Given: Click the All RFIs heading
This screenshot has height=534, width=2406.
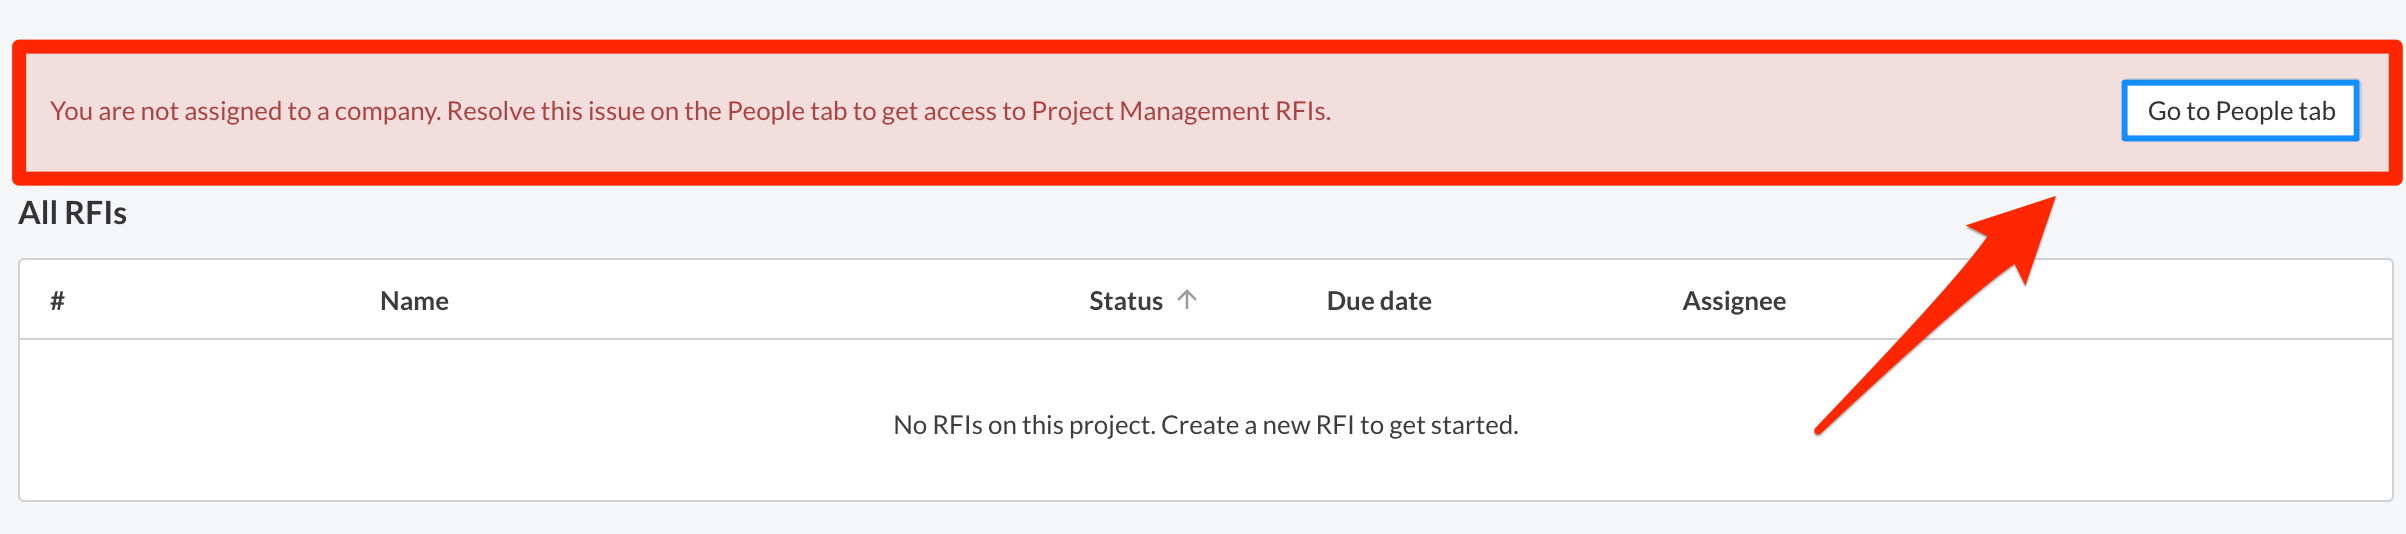Looking at the screenshot, I should (73, 213).
